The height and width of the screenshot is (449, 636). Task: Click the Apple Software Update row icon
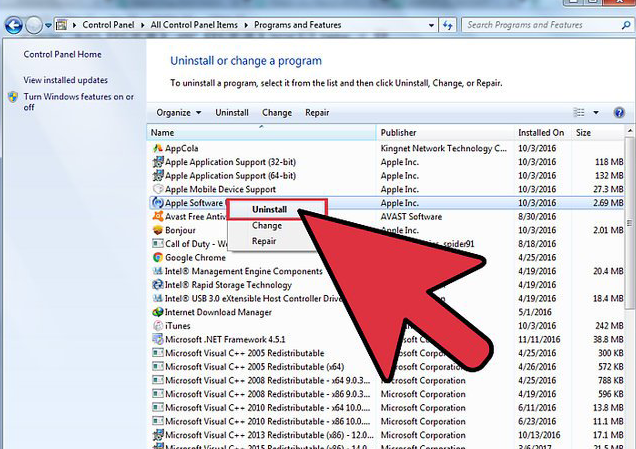coord(157,203)
